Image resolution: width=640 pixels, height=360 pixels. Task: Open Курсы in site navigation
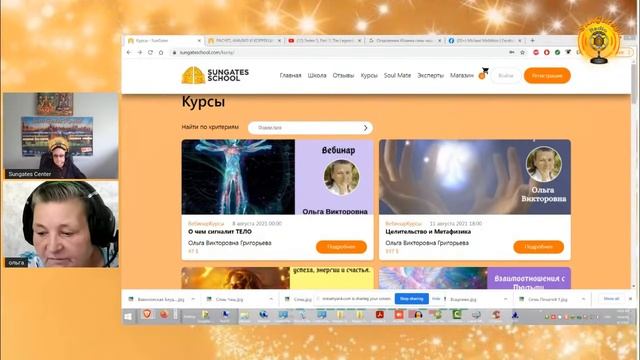tap(369, 76)
